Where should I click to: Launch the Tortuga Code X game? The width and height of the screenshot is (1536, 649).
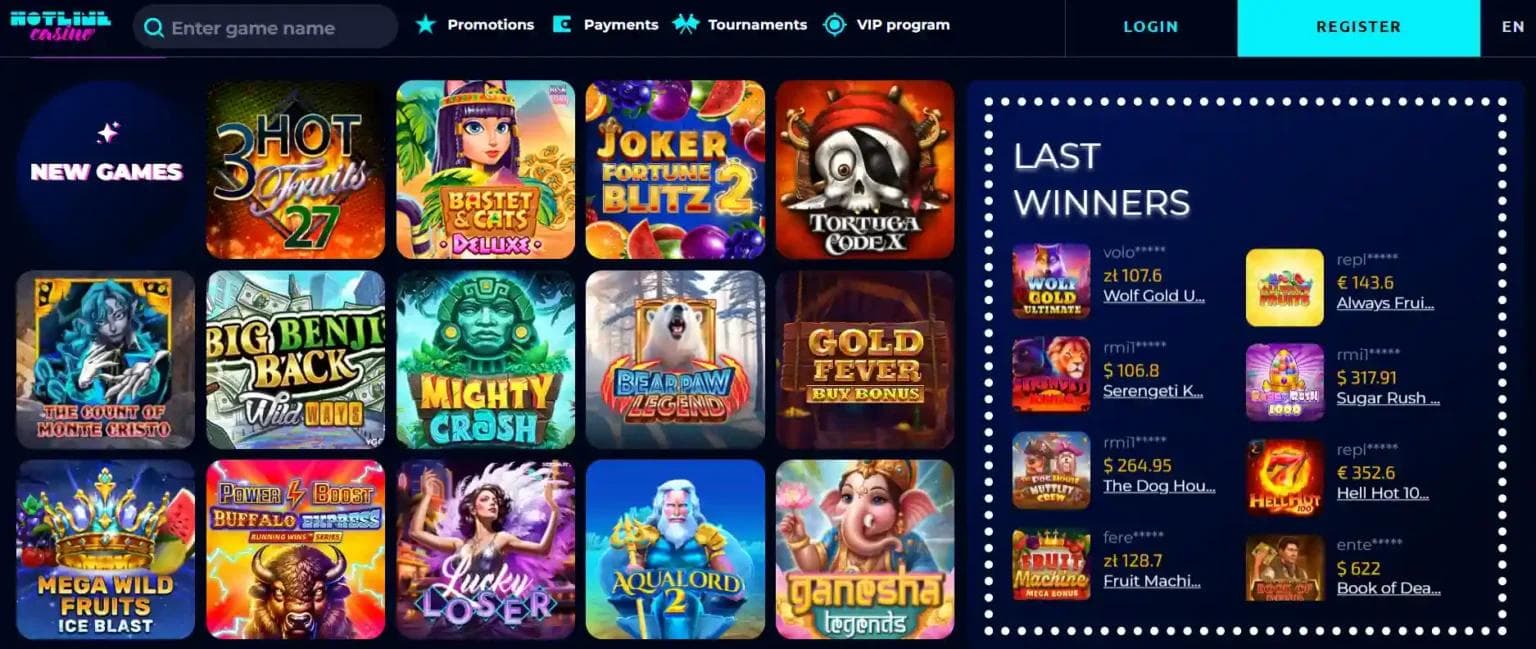tap(865, 170)
